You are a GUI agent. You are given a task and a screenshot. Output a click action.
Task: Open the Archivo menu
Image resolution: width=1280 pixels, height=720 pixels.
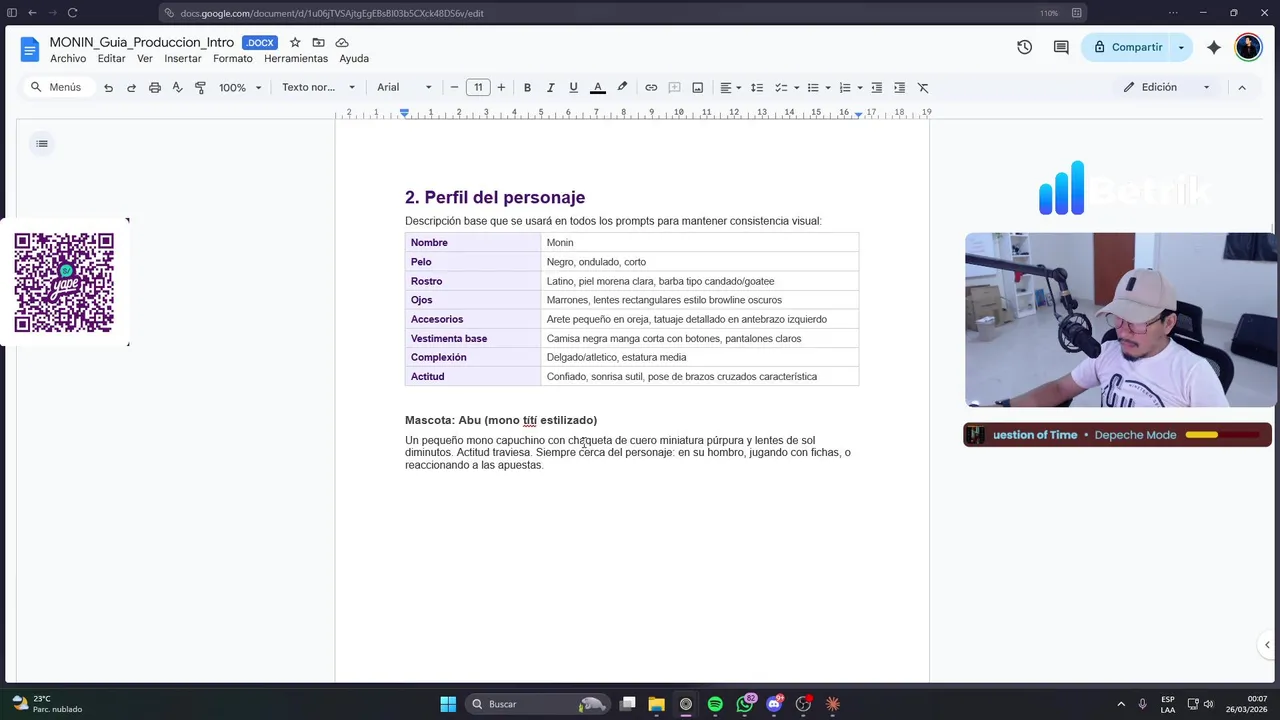(68, 59)
